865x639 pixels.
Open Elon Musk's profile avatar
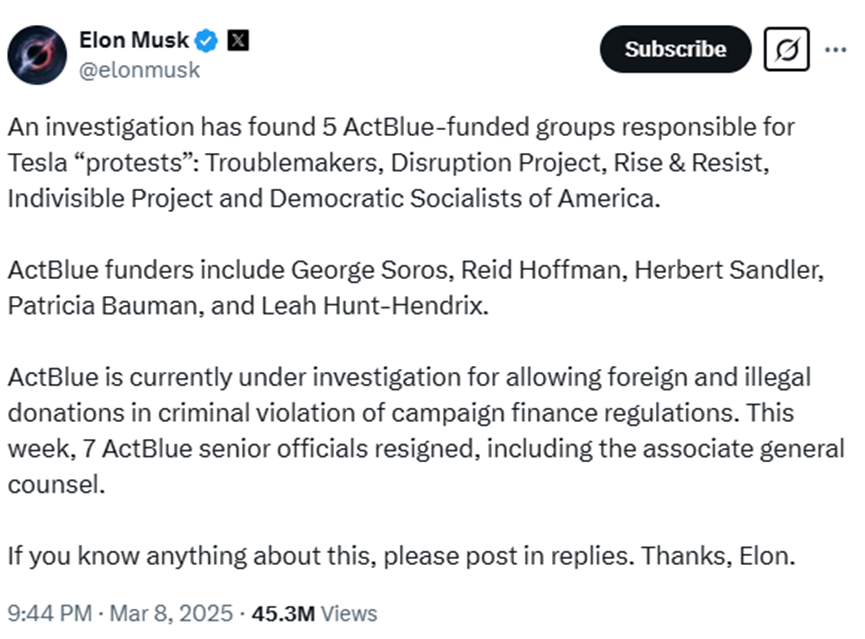pyautogui.click(x=37, y=54)
